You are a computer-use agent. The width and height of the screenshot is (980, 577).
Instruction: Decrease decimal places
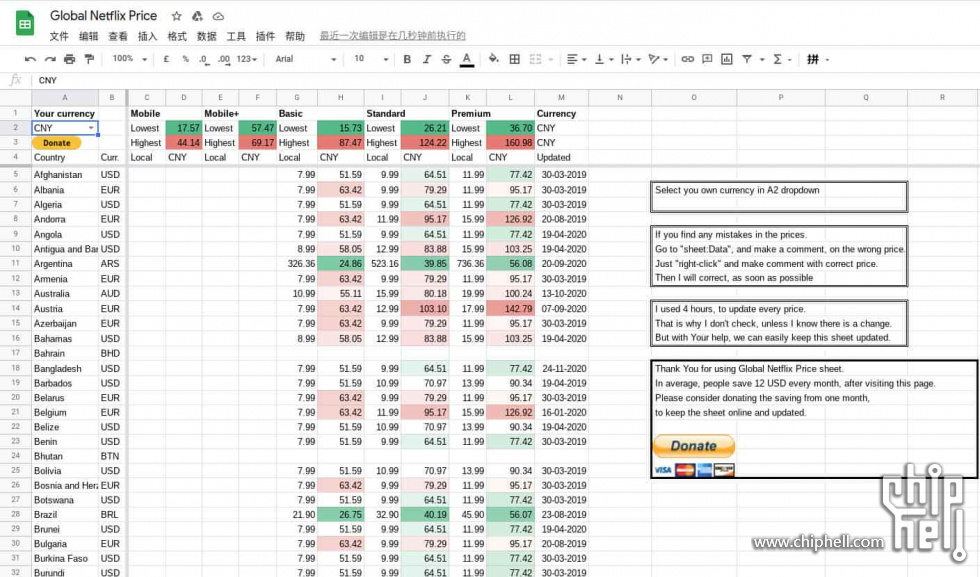click(x=204, y=59)
